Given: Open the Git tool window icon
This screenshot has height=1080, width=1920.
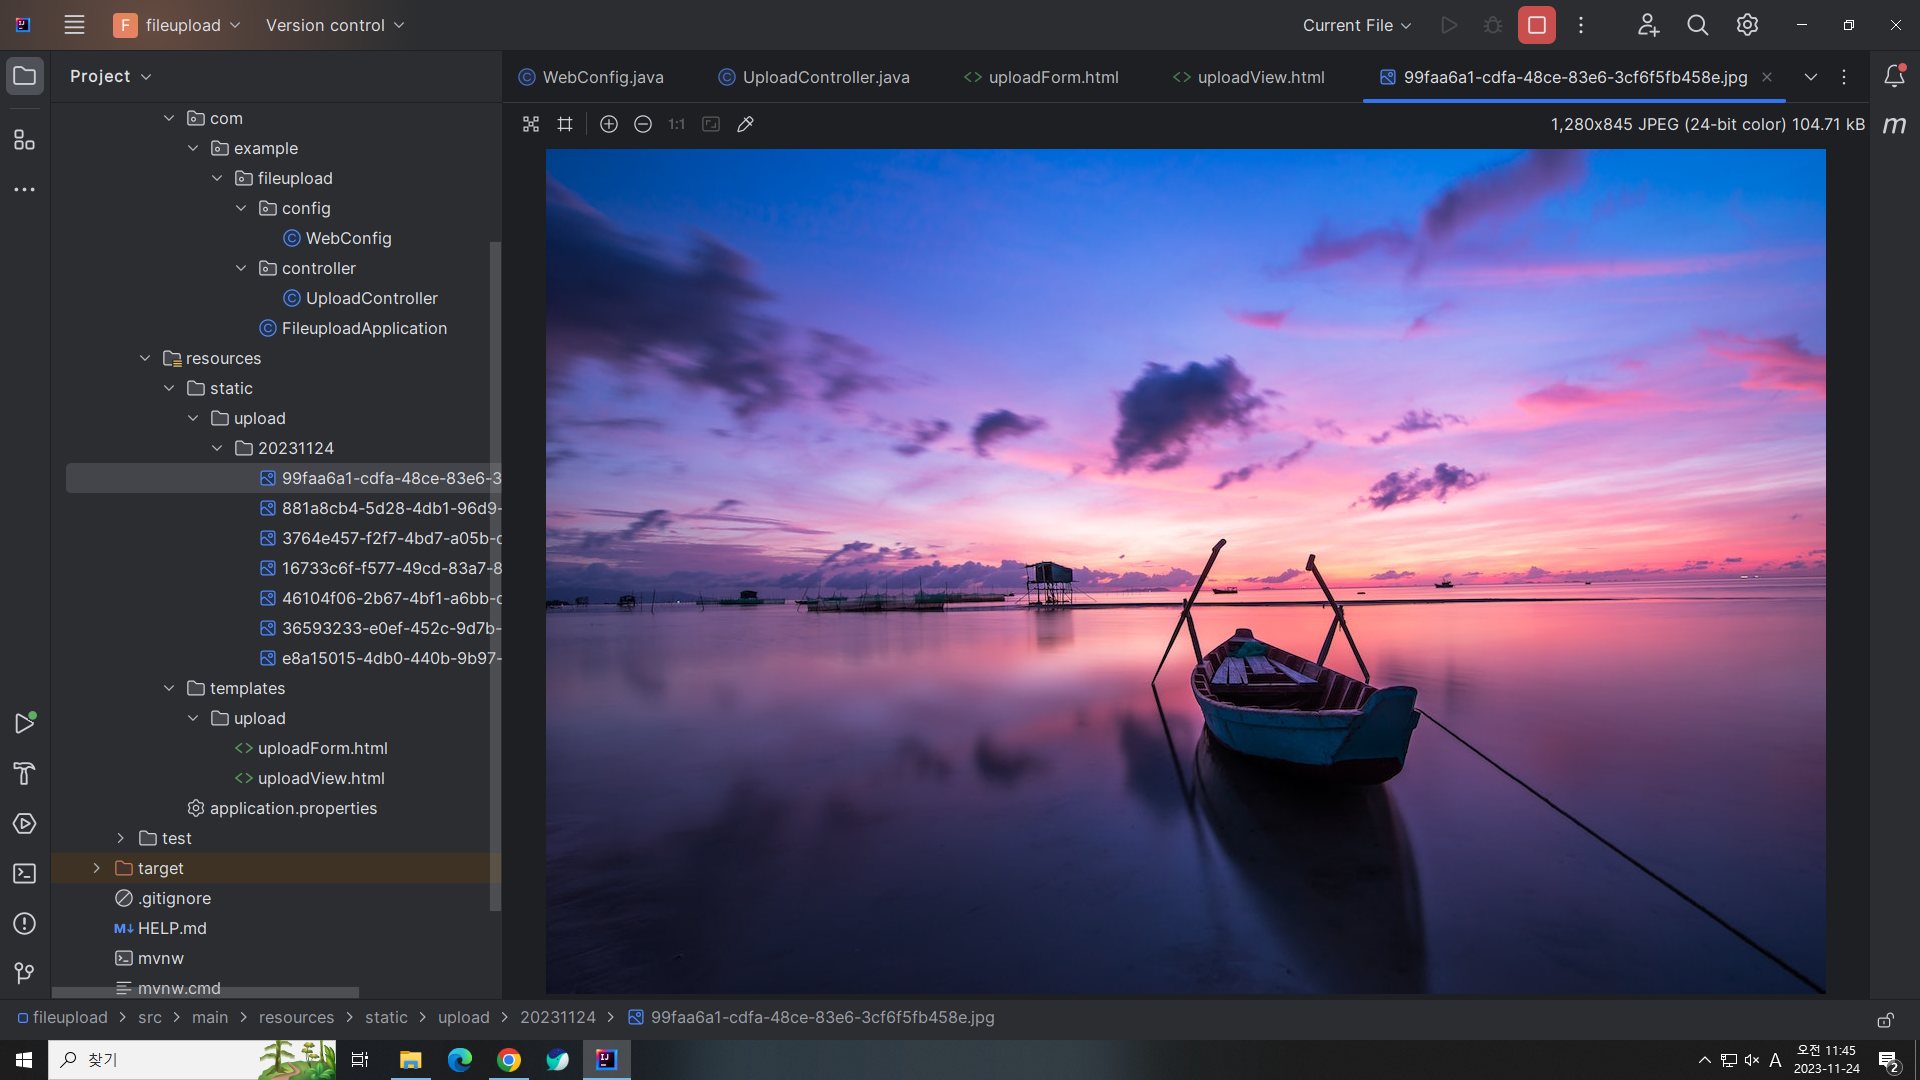Looking at the screenshot, I should [24, 973].
